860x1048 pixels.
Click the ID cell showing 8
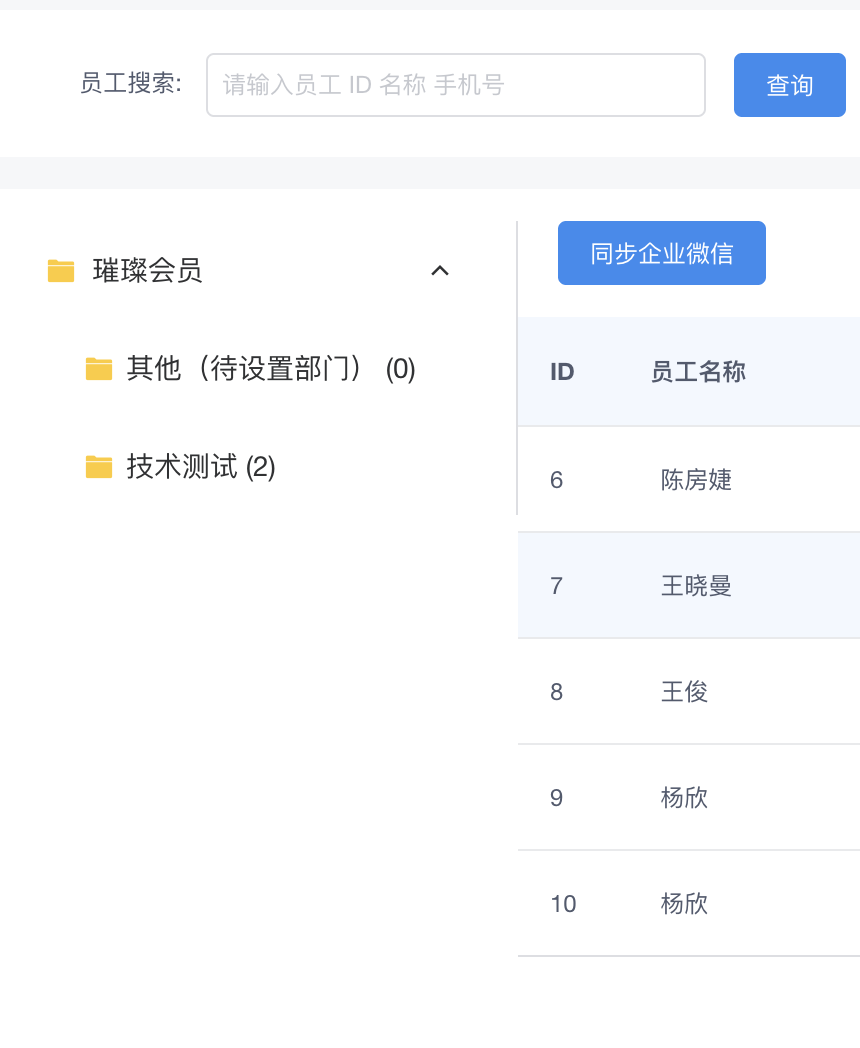pyautogui.click(x=557, y=692)
